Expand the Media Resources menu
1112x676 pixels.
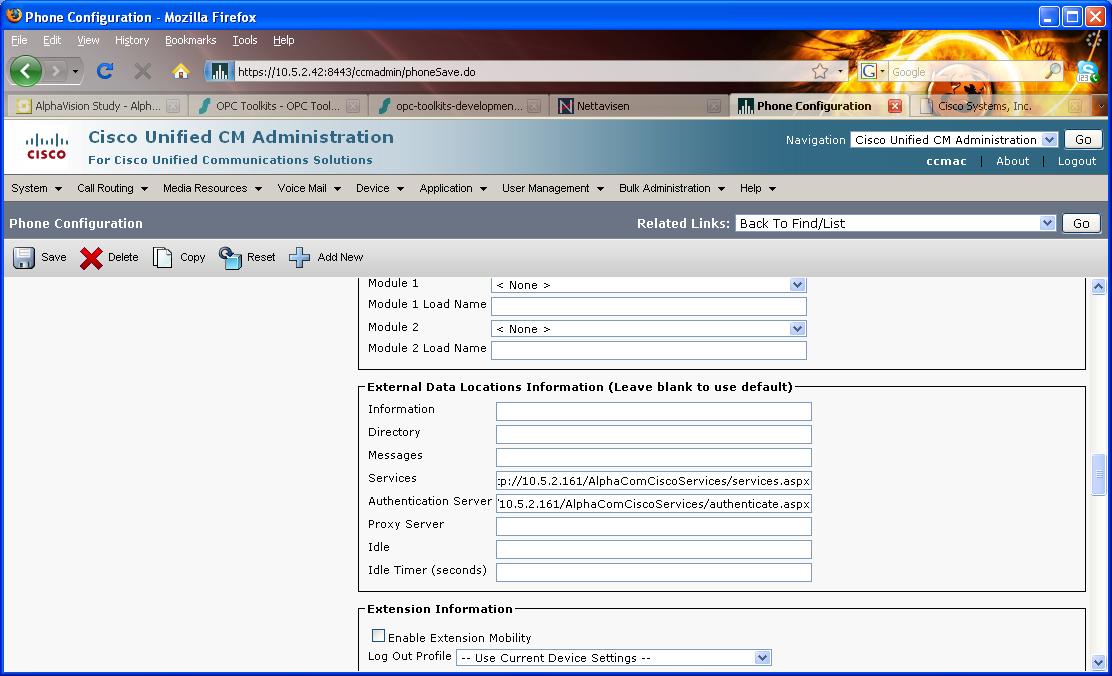212,188
